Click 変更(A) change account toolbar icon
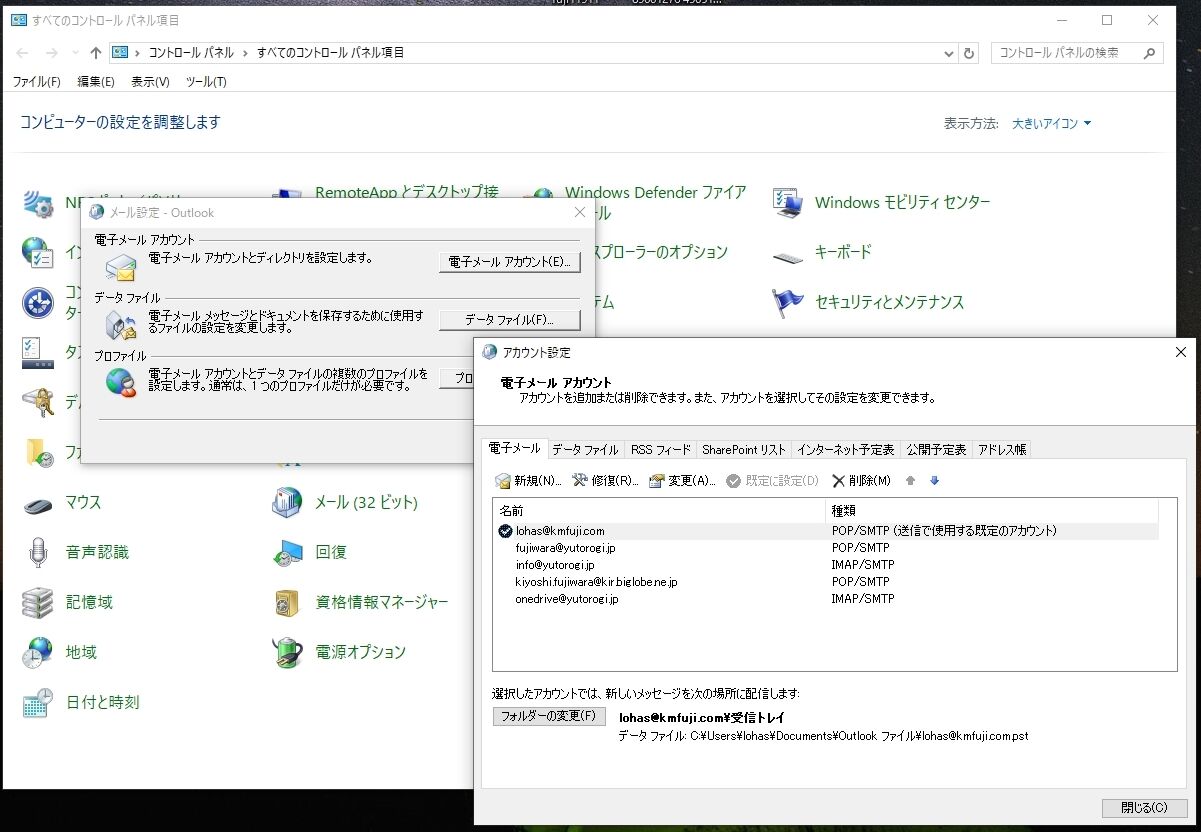The height and width of the screenshot is (832, 1201). (x=657, y=481)
